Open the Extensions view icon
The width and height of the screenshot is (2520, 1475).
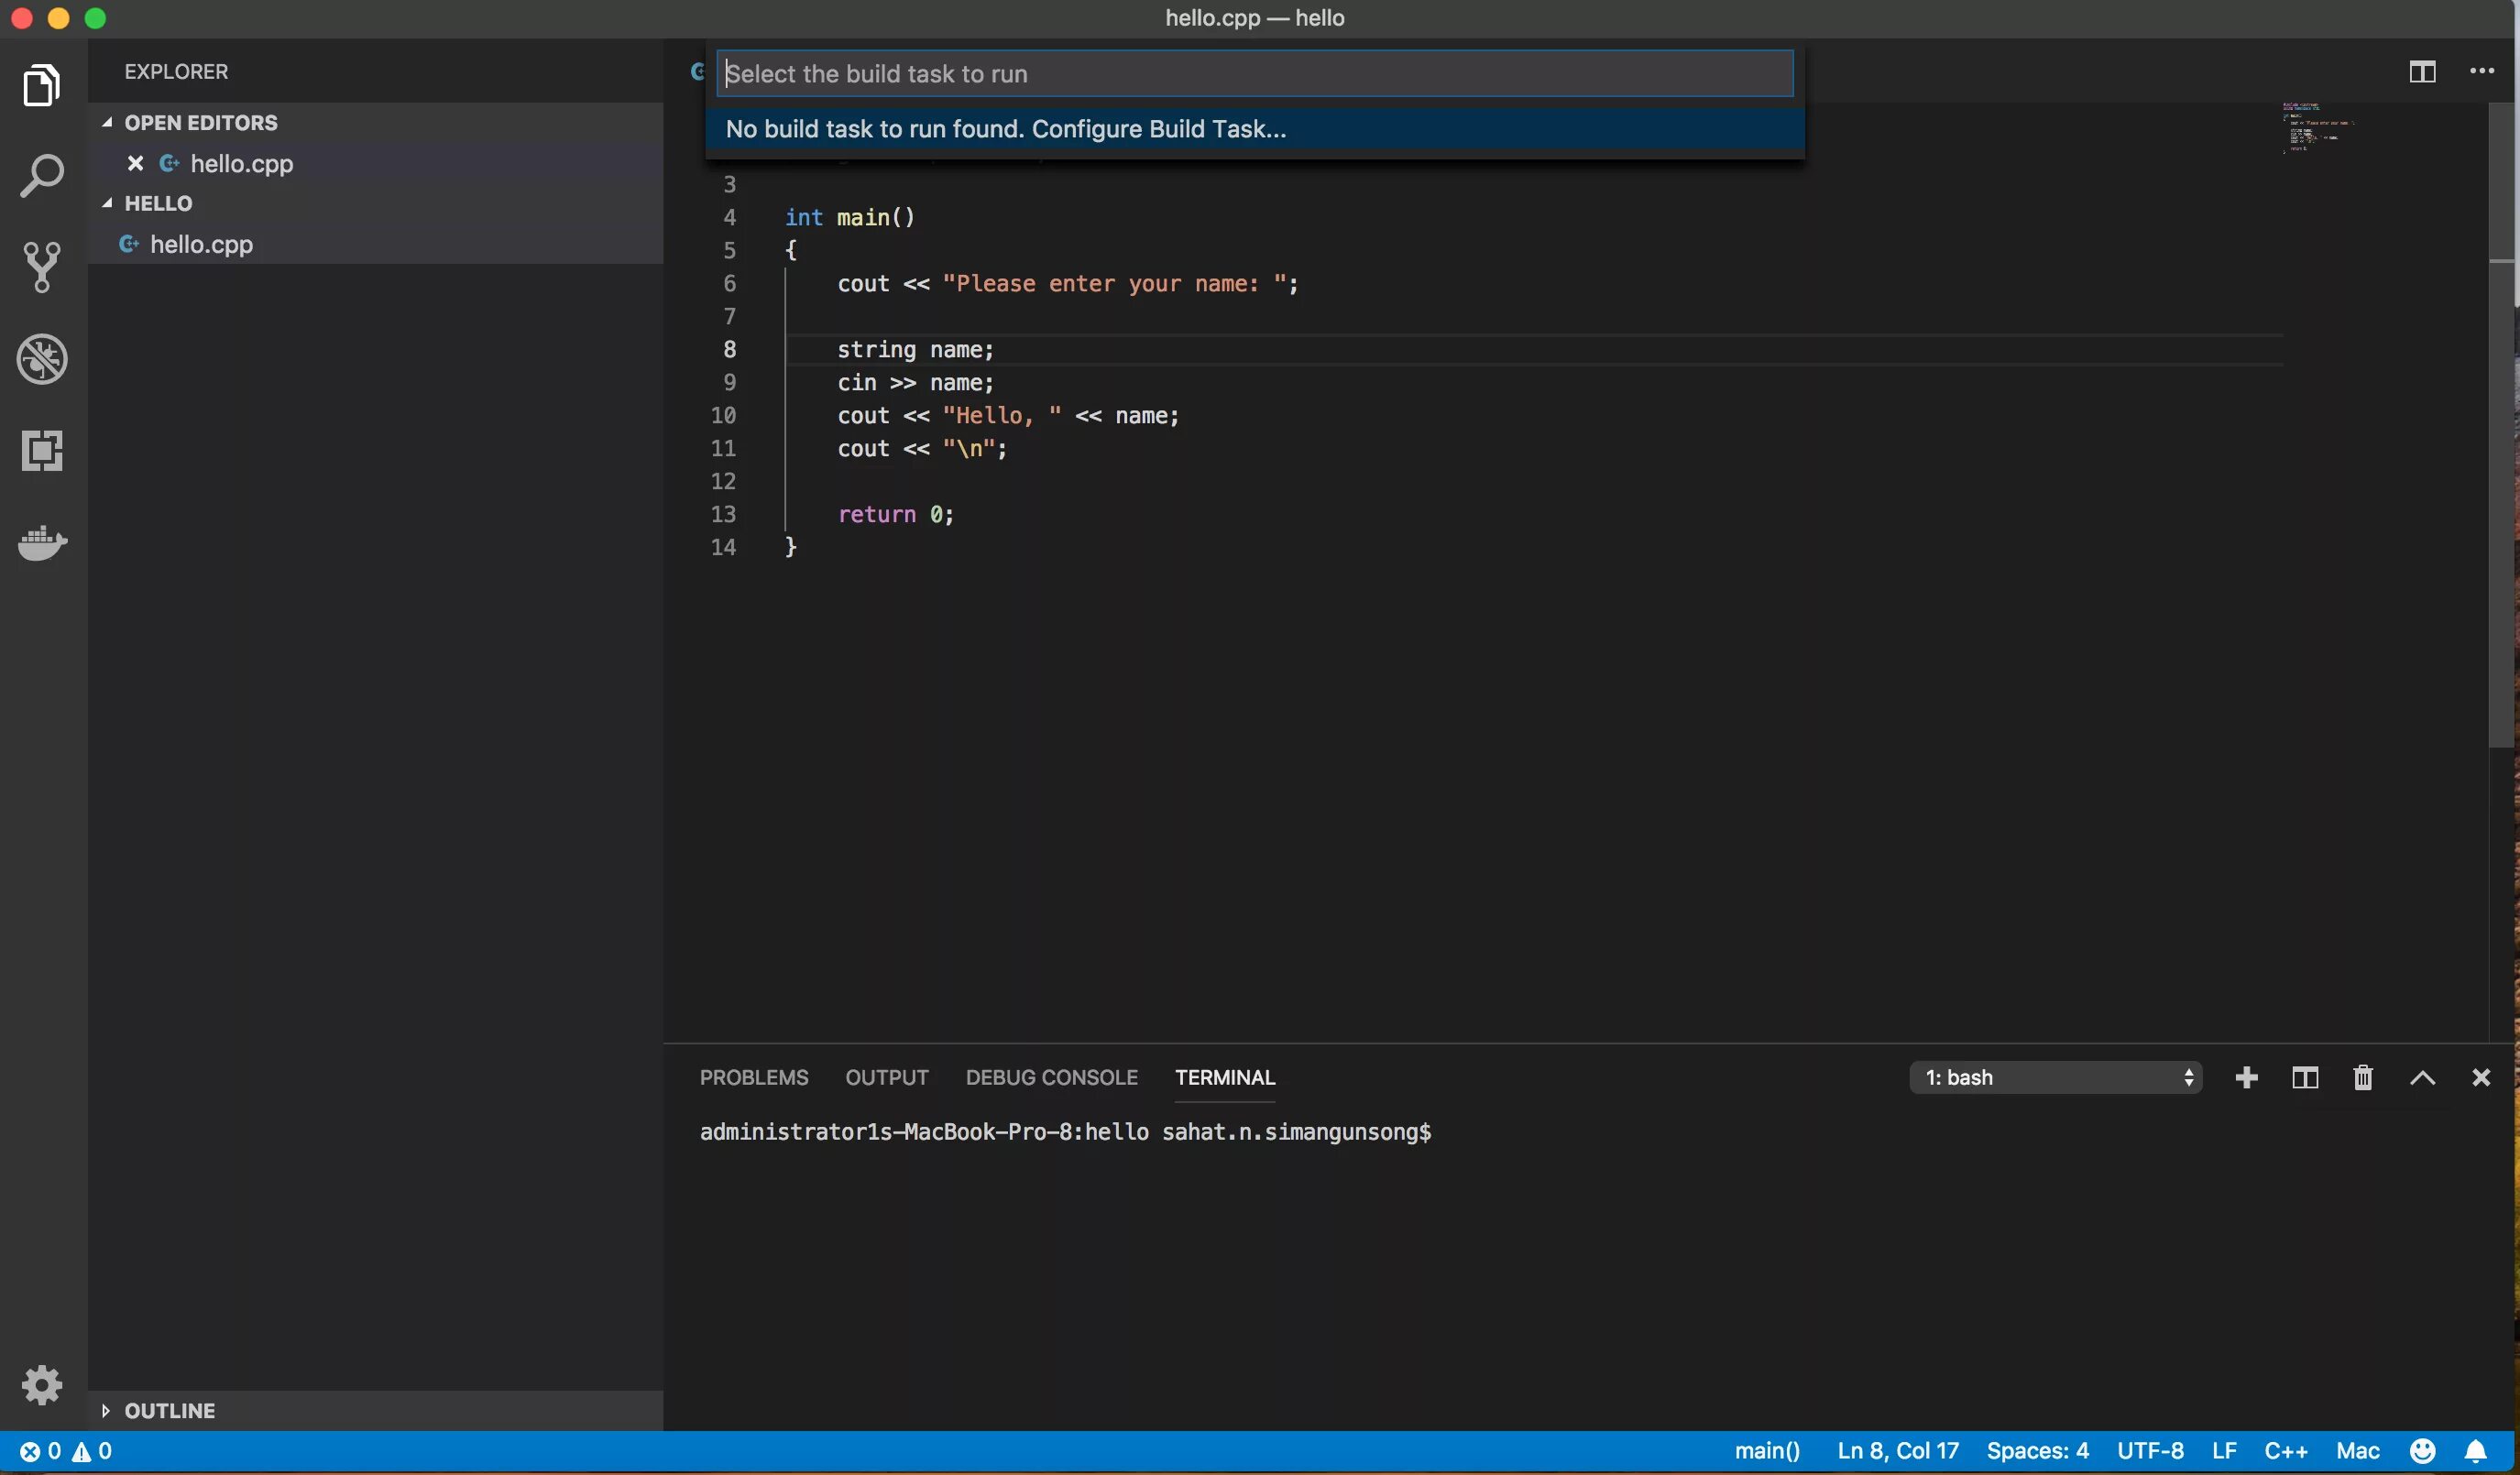click(x=41, y=451)
